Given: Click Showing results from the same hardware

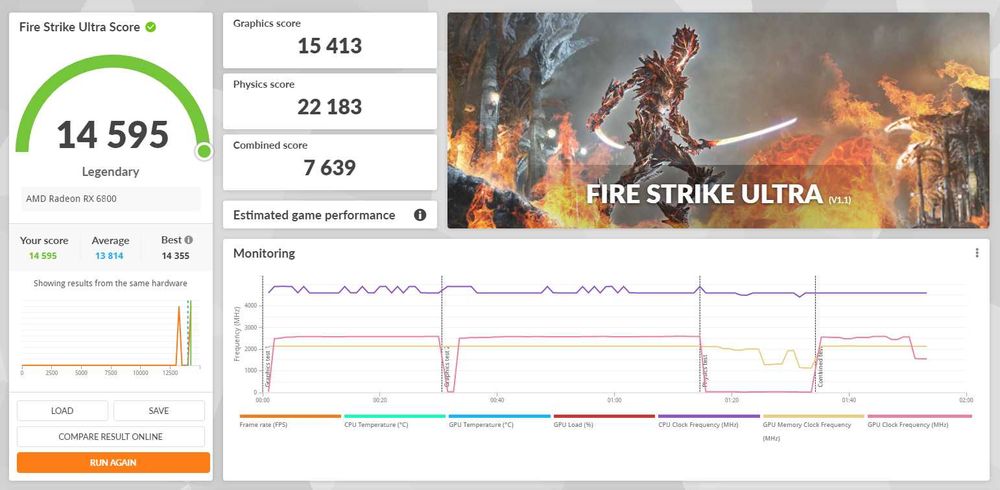Looking at the screenshot, I should click(x=110, y=283).
